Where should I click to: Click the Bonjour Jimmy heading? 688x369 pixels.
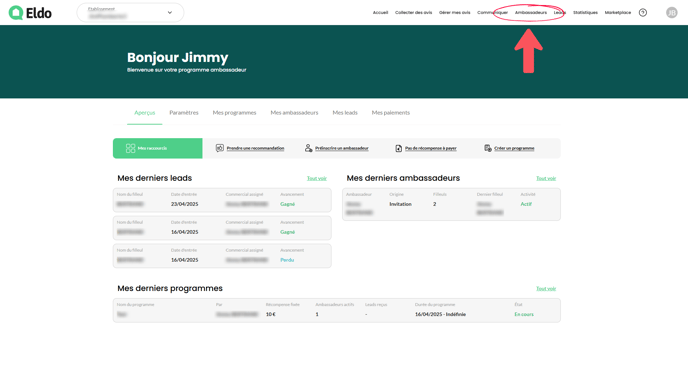178,57
